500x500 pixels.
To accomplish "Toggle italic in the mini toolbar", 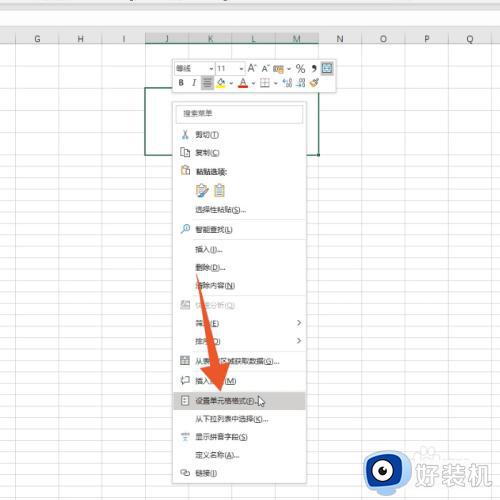I will pos(194,83).
